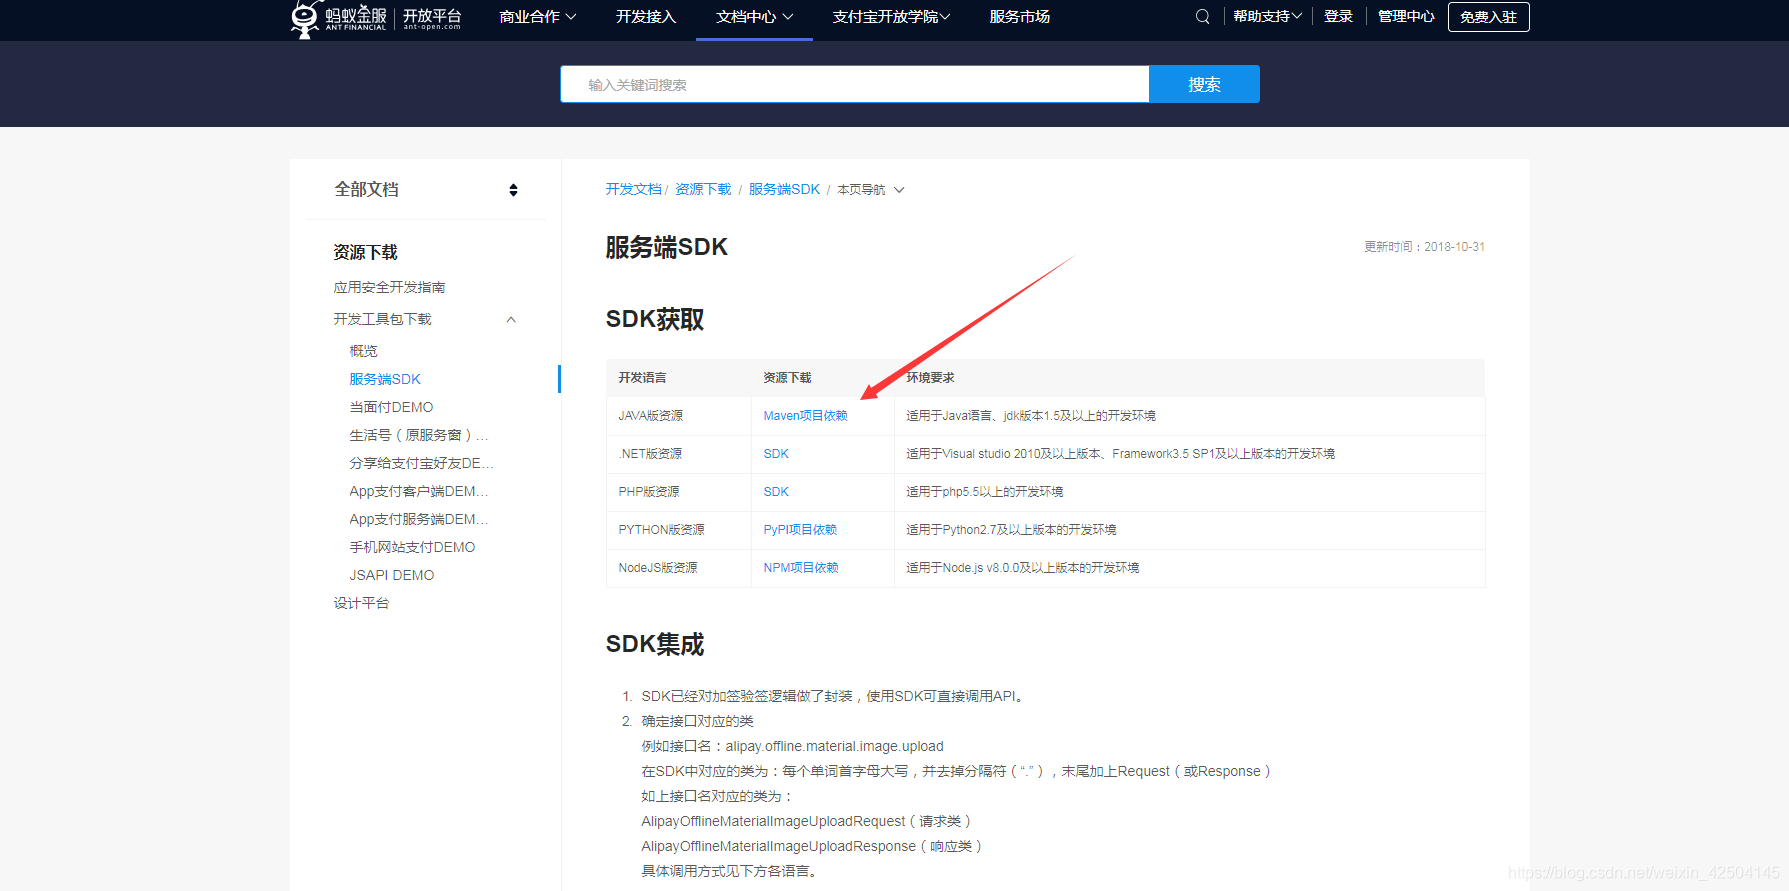The height and width of the screenshot is (891, 1789).
Task: Click the blue 搜索 button
Action: (x=1204, y=84)
